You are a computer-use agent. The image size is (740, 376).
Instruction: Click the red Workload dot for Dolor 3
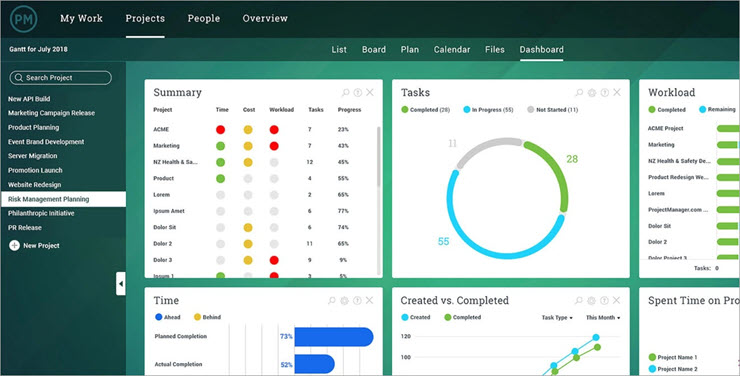point(274,260)
